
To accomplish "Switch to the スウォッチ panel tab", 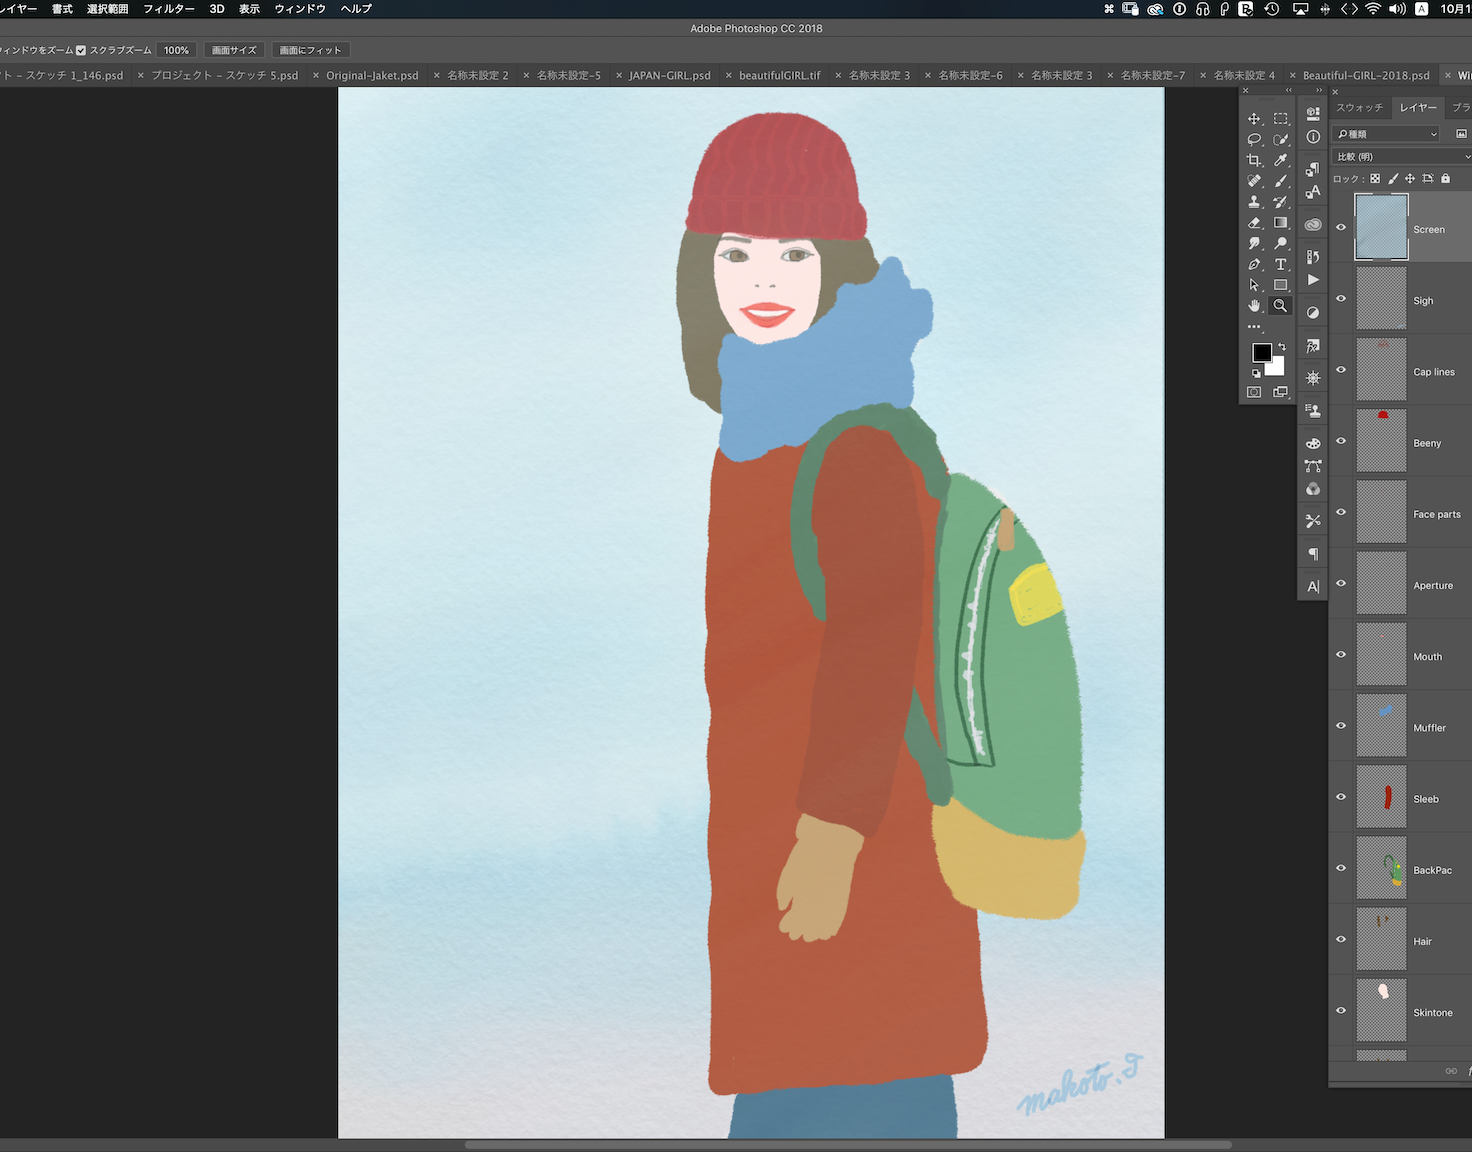I will pyautogui.click(x=1360, y=107).
